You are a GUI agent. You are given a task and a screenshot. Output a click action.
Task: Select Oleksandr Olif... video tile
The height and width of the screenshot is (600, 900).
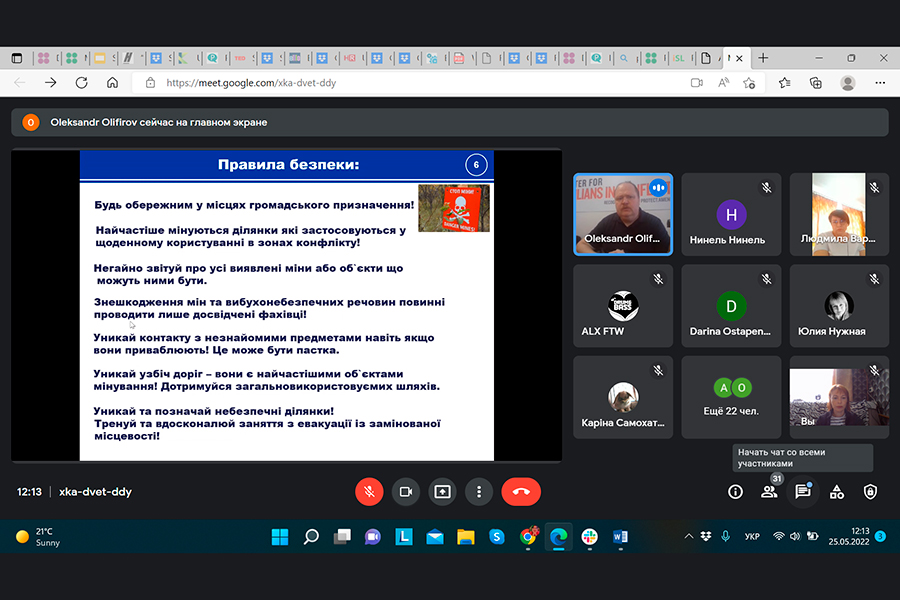point(623,214)
